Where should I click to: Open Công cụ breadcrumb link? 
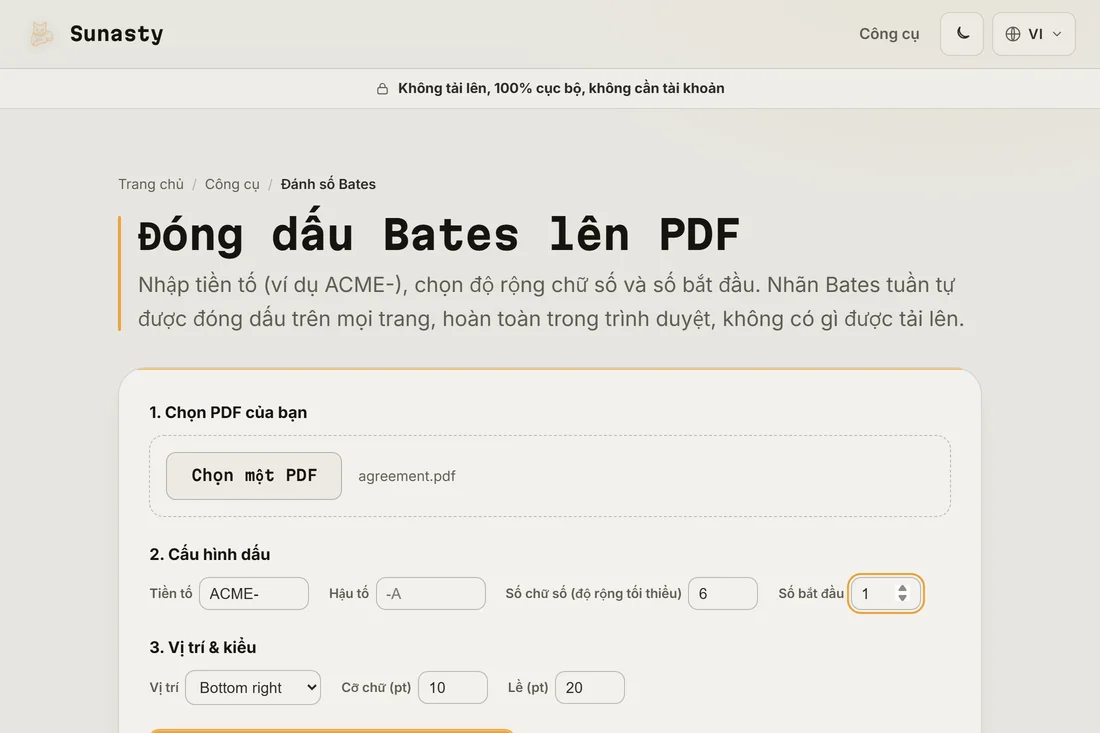(x=232, y=184)
